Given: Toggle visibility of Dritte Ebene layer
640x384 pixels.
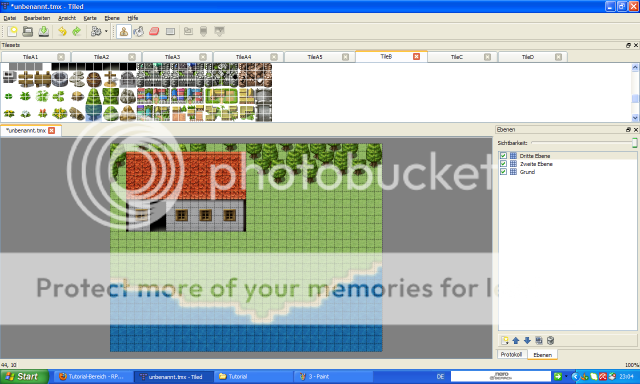Looking at the screenshot, I should click(503, 155).
